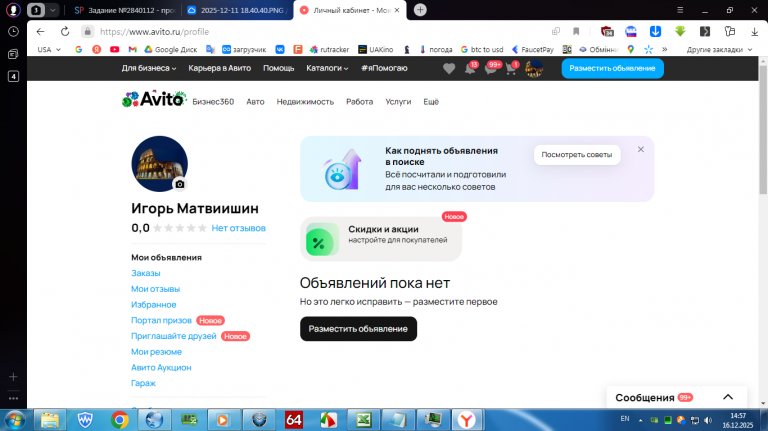Screen dimensions: 768x431
Task: Open Гараж link in sidebar
Action: [x=143, y=383]
